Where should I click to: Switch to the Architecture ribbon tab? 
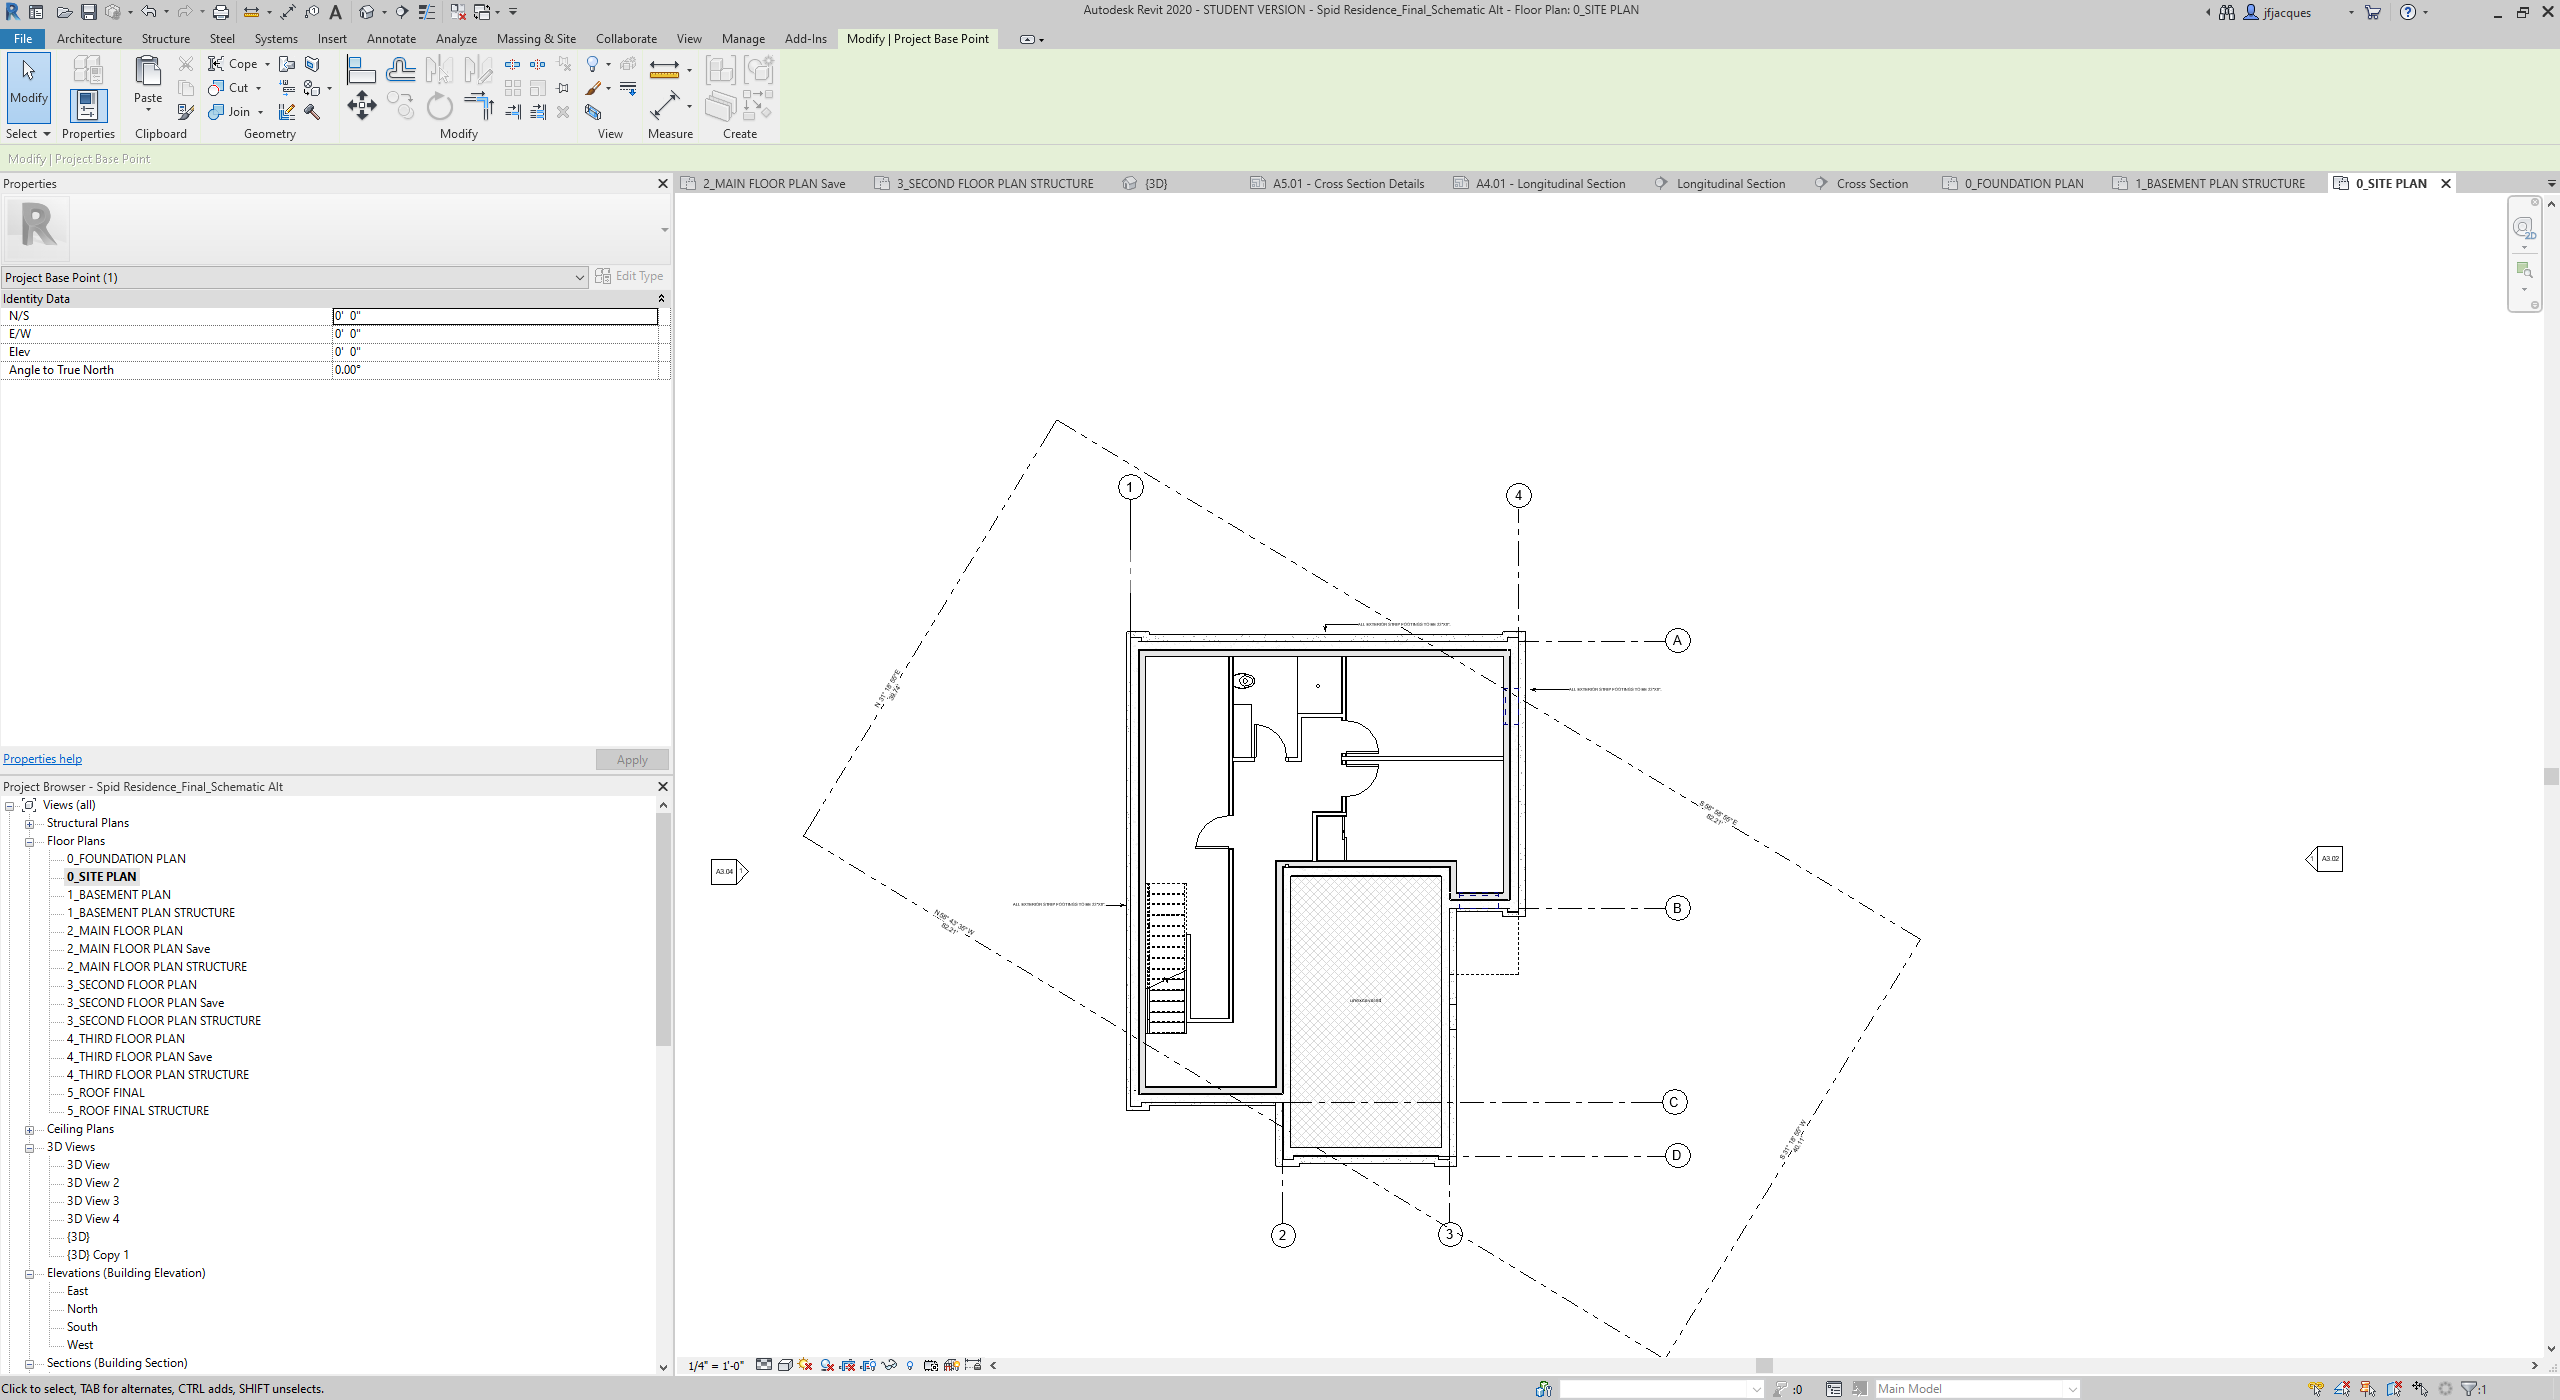(89, 38)
